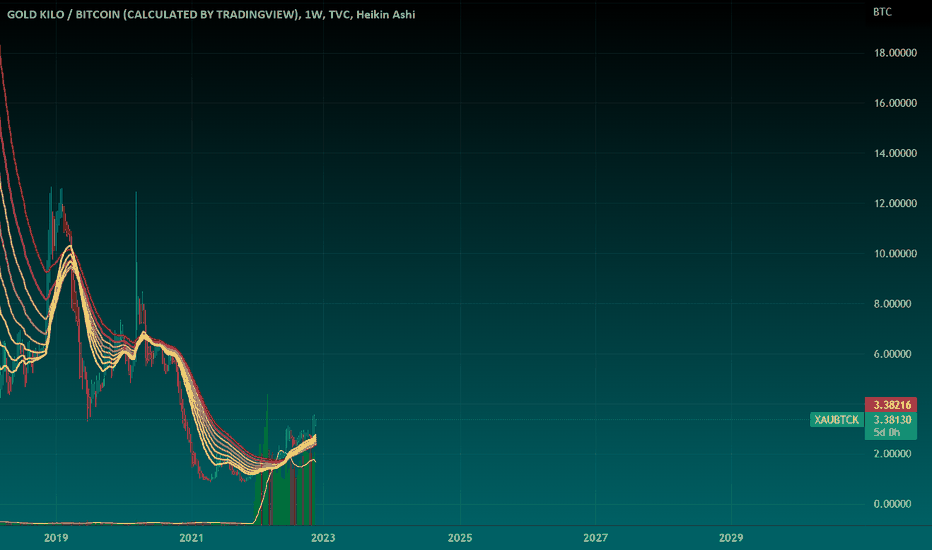Click the 2029 label on the time axis

point(731,538)
